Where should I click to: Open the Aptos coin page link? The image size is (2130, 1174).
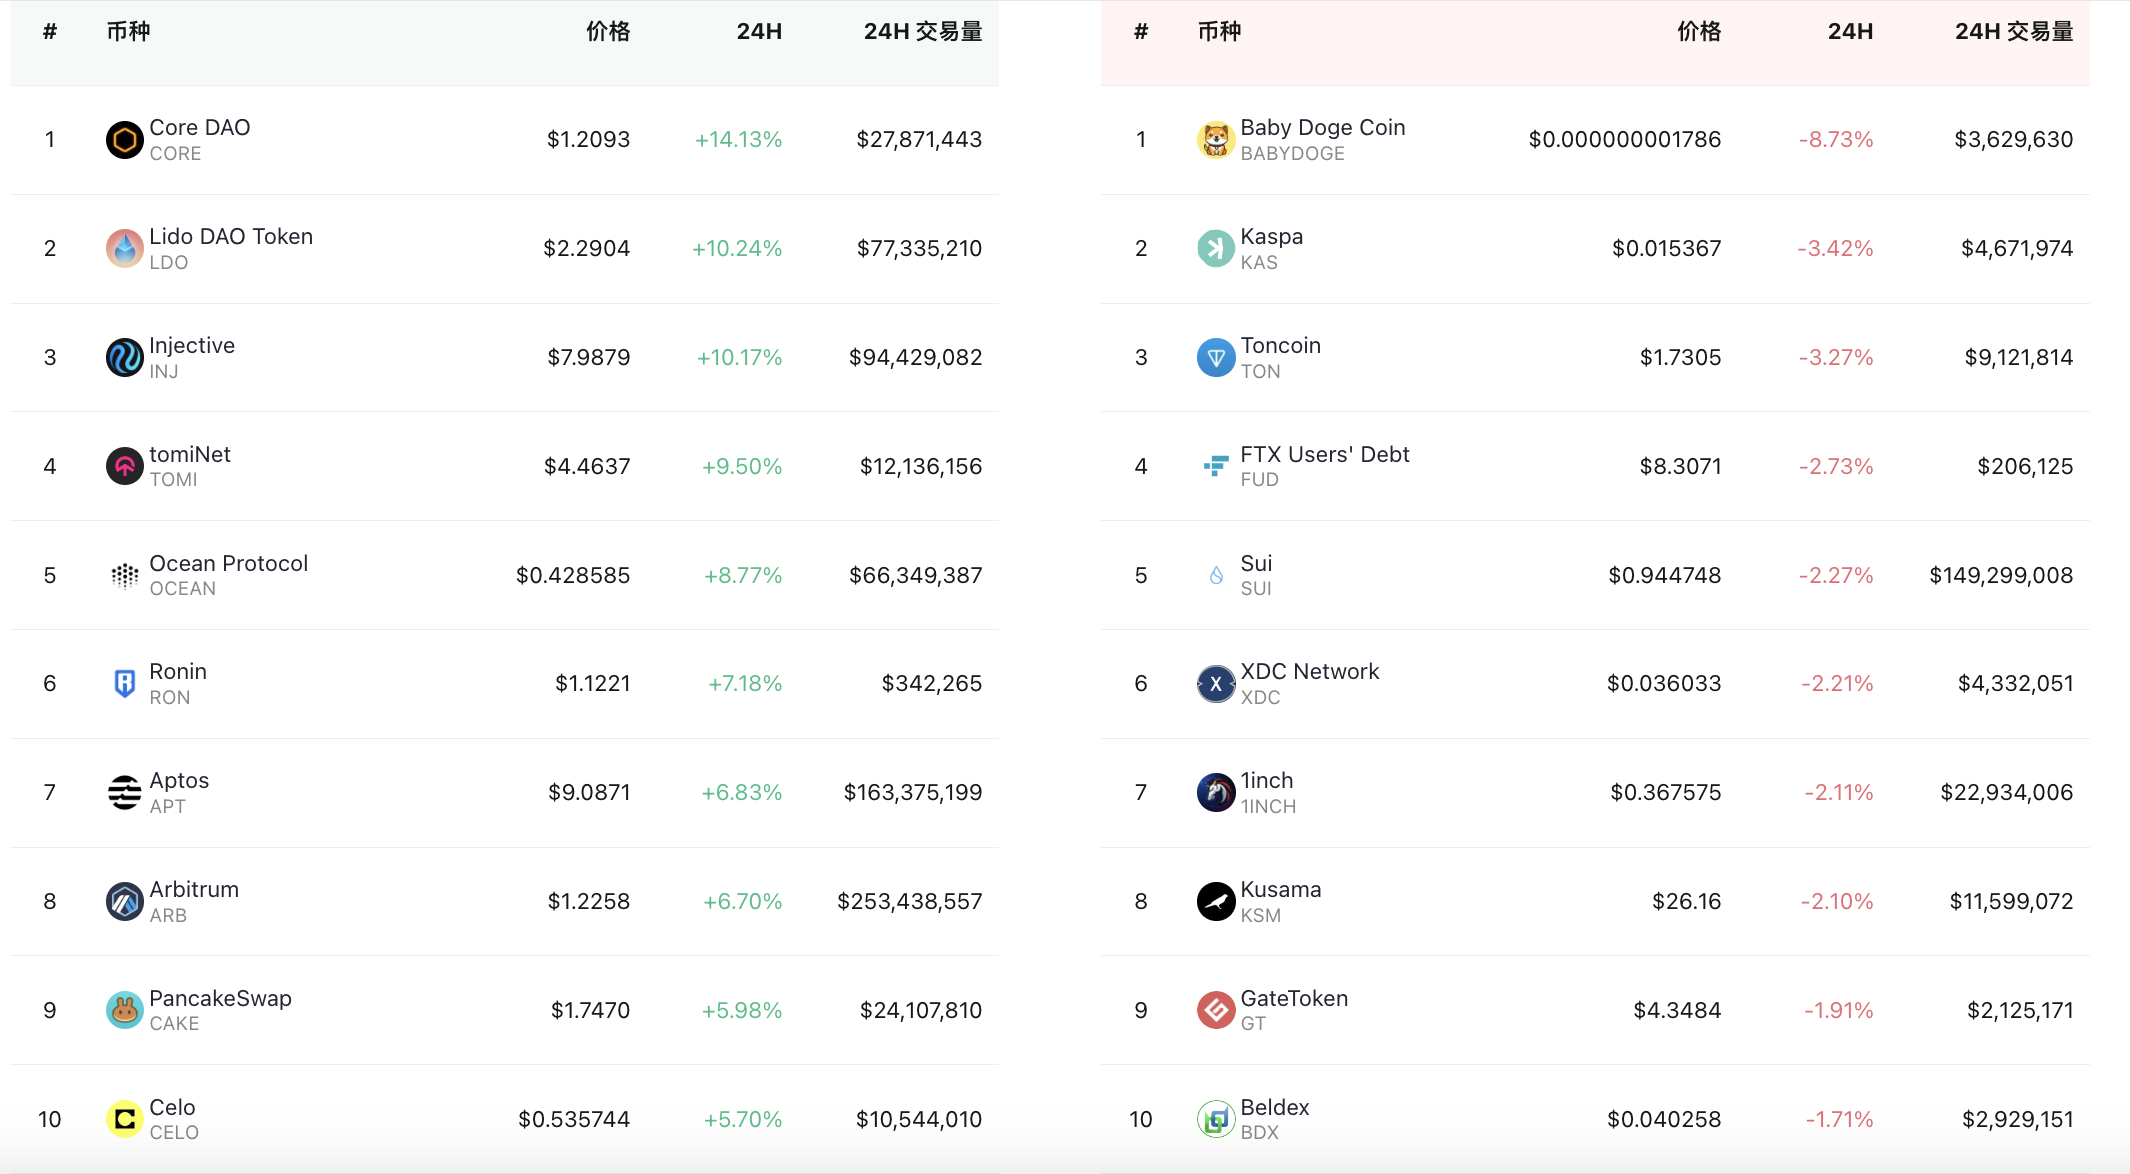(179, 781)
